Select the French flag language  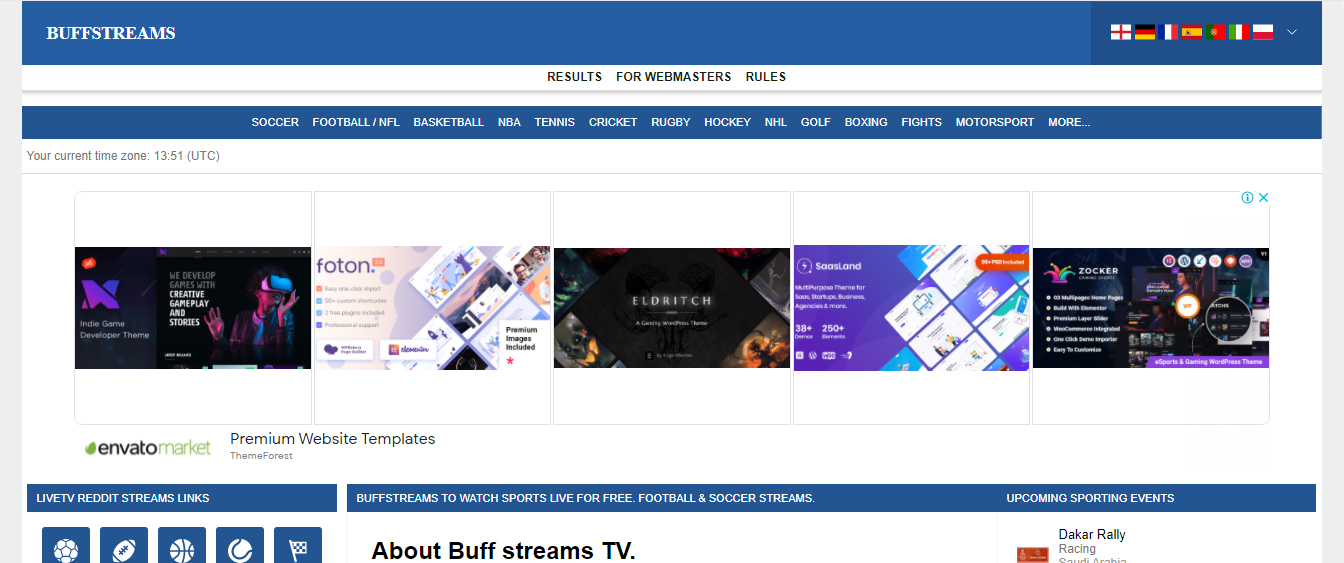pos(1168,32)
